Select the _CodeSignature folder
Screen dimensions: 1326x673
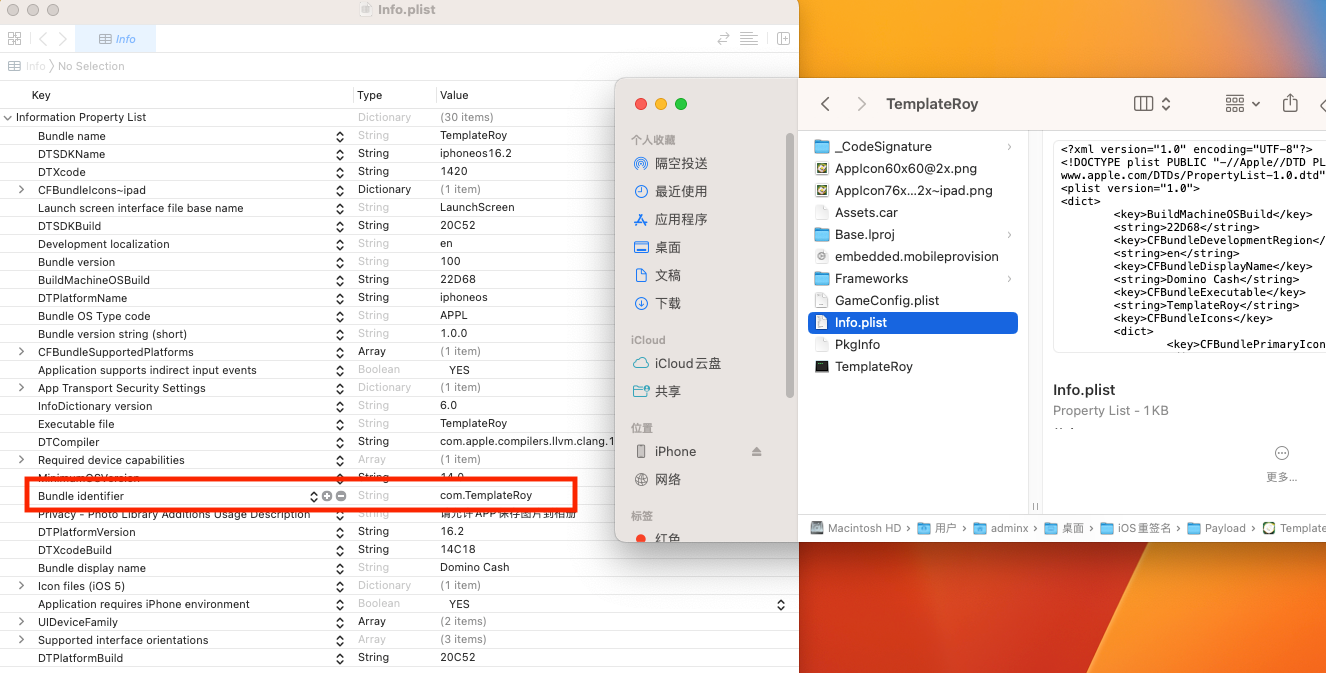pos(912,146)
